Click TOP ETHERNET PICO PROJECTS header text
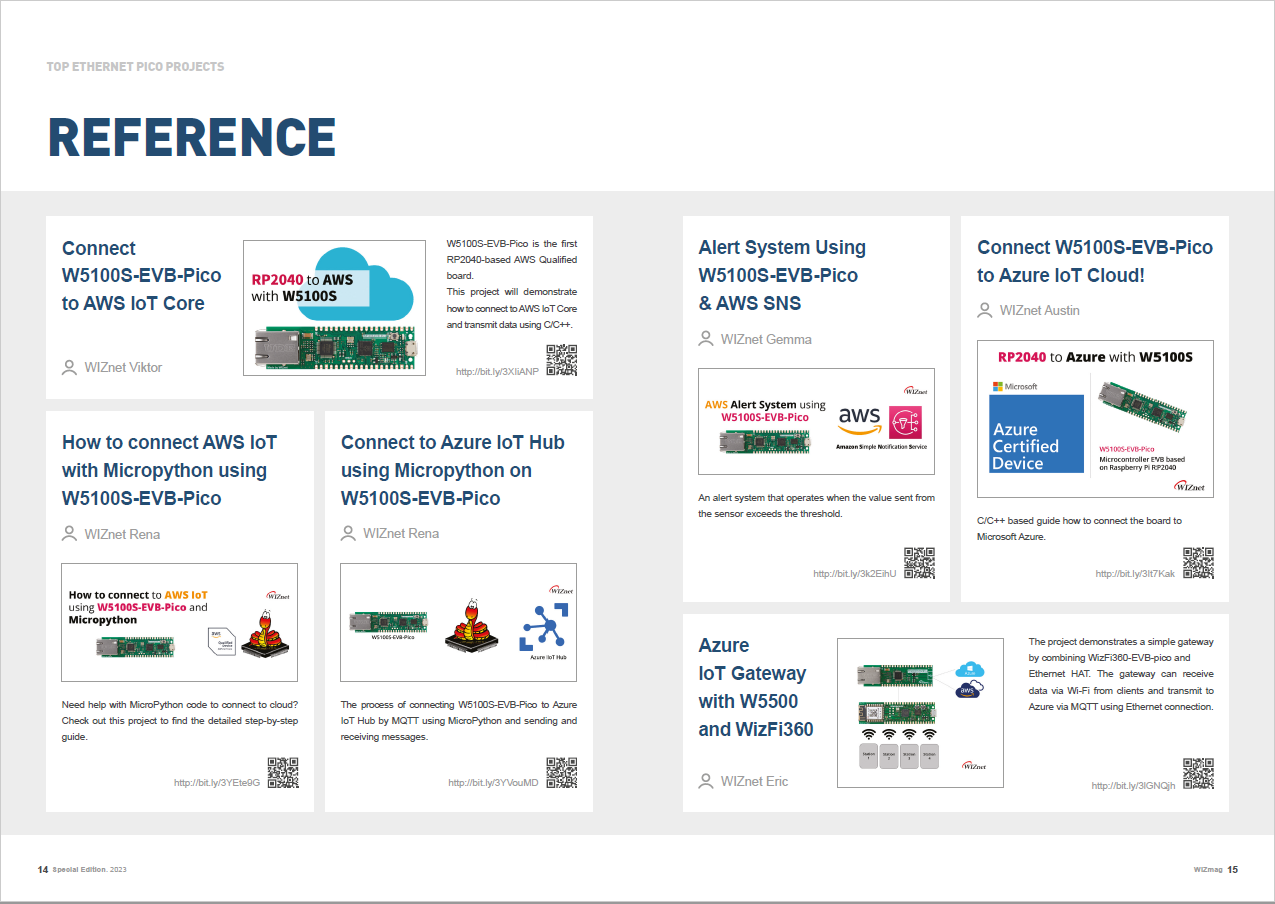 135,67
